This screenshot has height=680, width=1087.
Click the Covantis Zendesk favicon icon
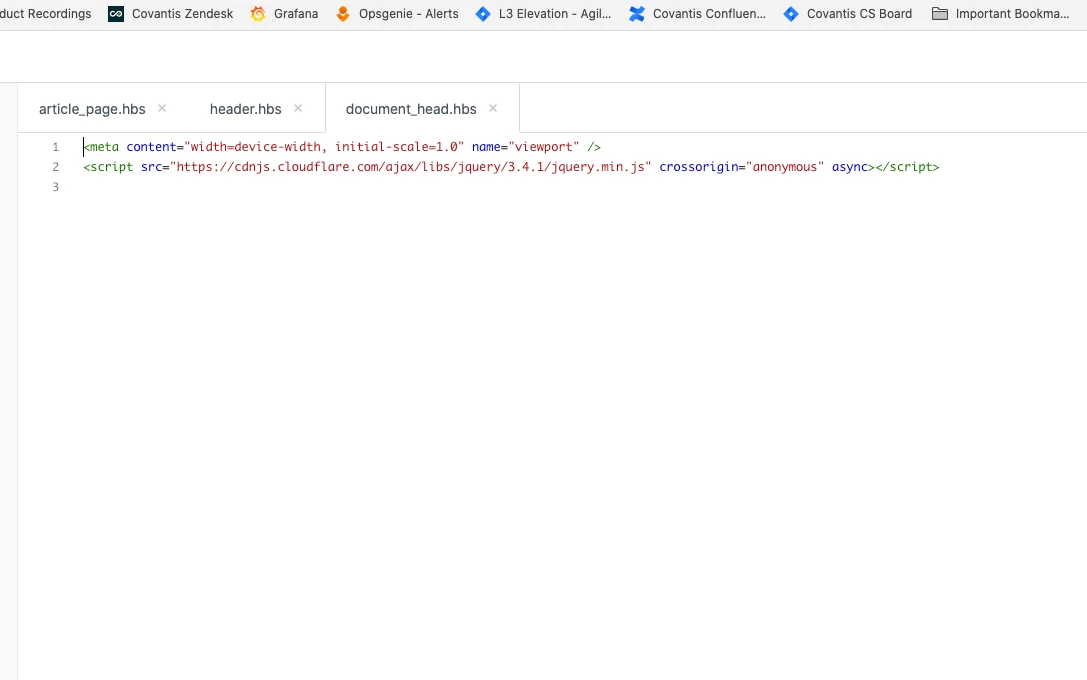pyautogui.click(x=116, y=14)
